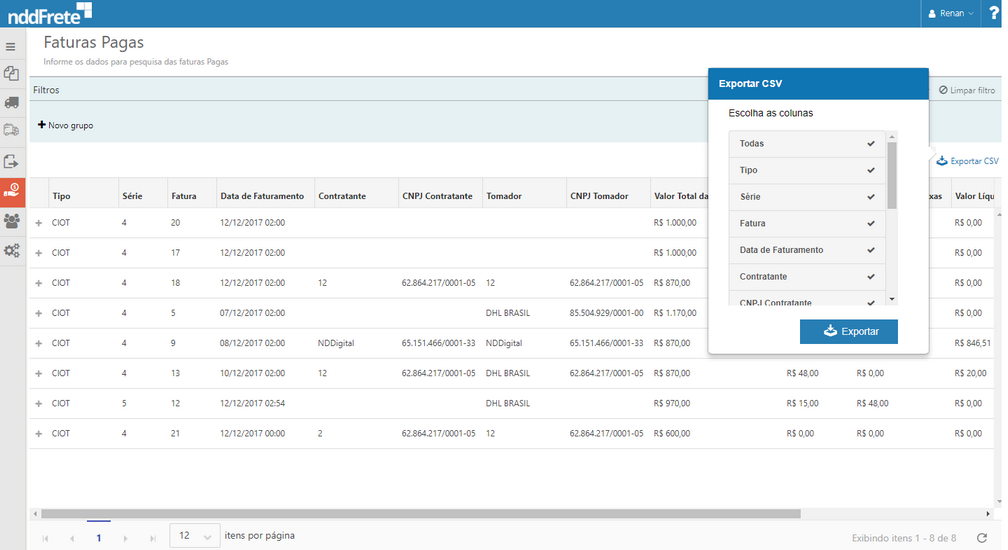Open the documents icon in sidebar
Viewport: 1008px width, 550px height.
click(11, 74)
